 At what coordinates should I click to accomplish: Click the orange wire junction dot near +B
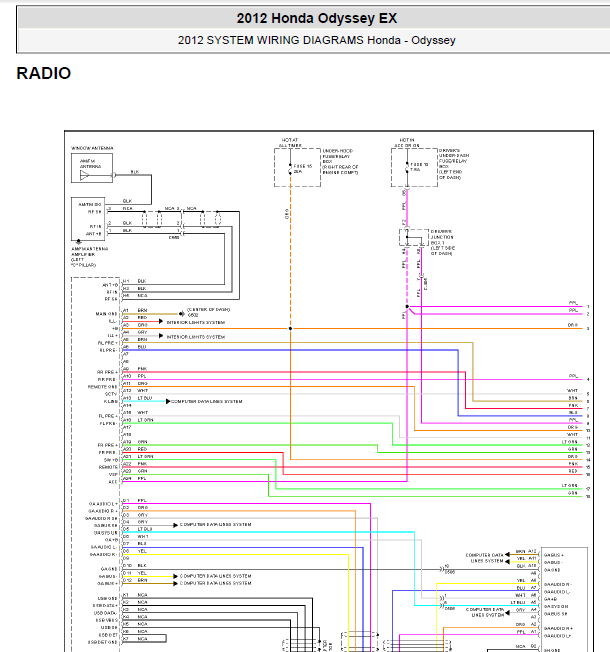pos(290,328)
